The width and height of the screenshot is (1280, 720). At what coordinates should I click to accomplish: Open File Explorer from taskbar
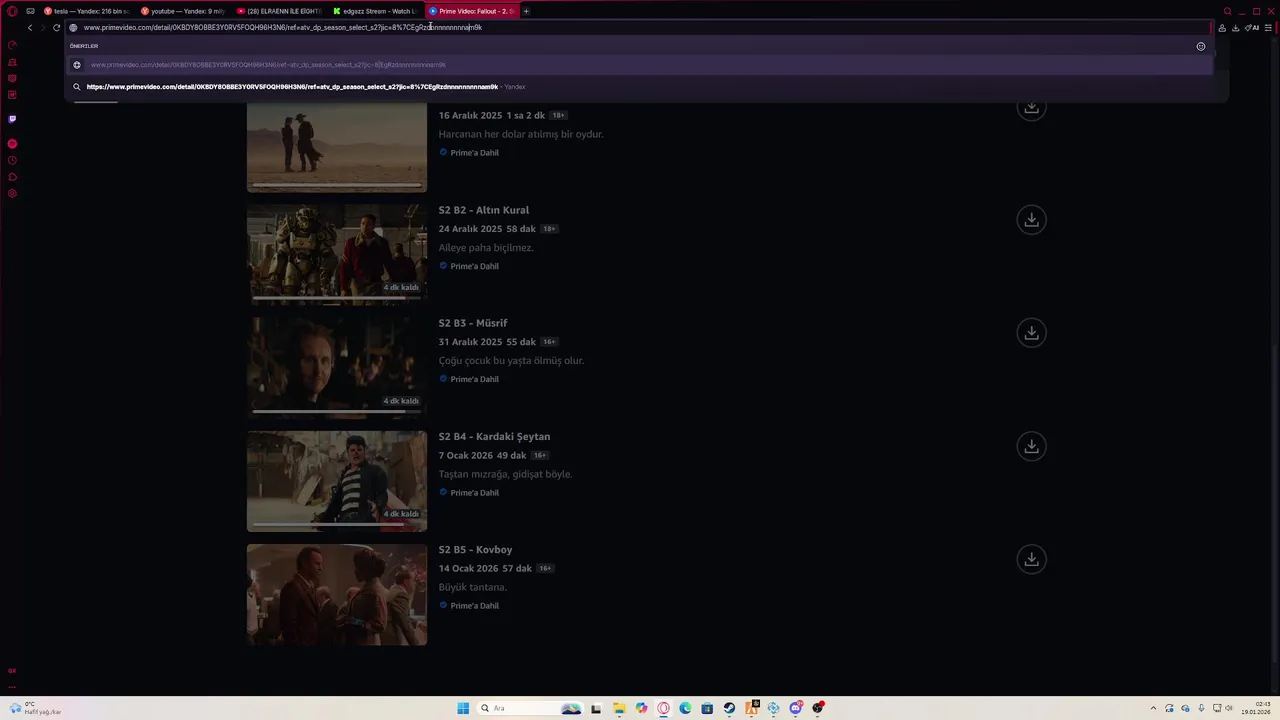pos(619,708)
